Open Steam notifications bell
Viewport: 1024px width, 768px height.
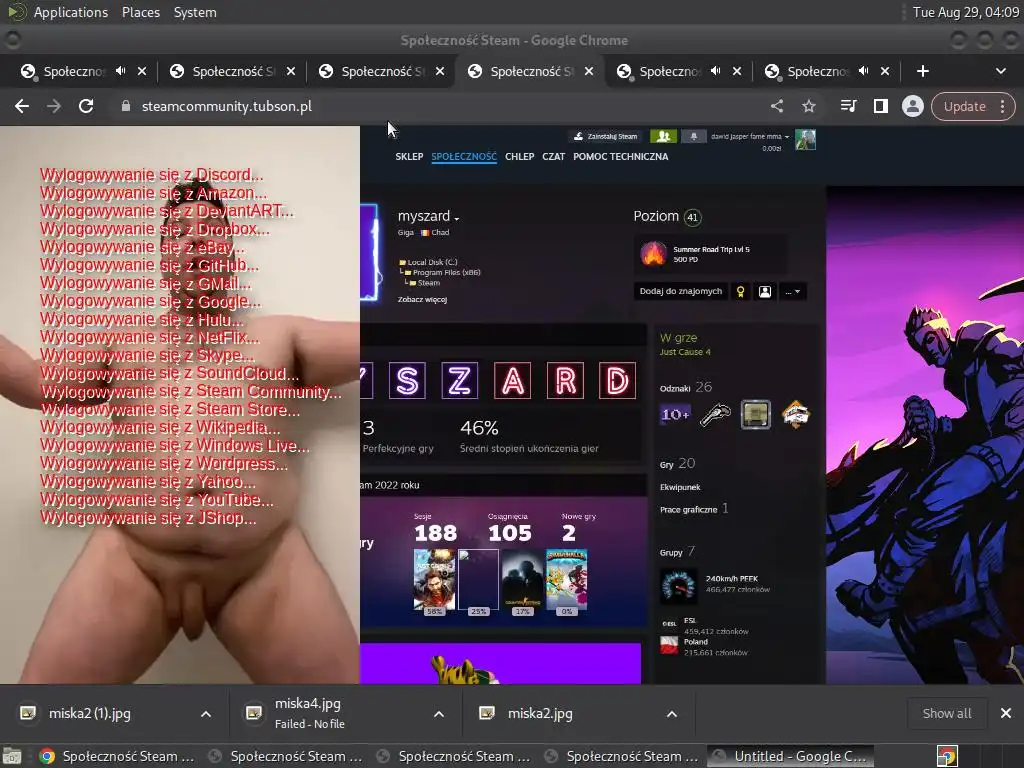click(x=694, y=136)
